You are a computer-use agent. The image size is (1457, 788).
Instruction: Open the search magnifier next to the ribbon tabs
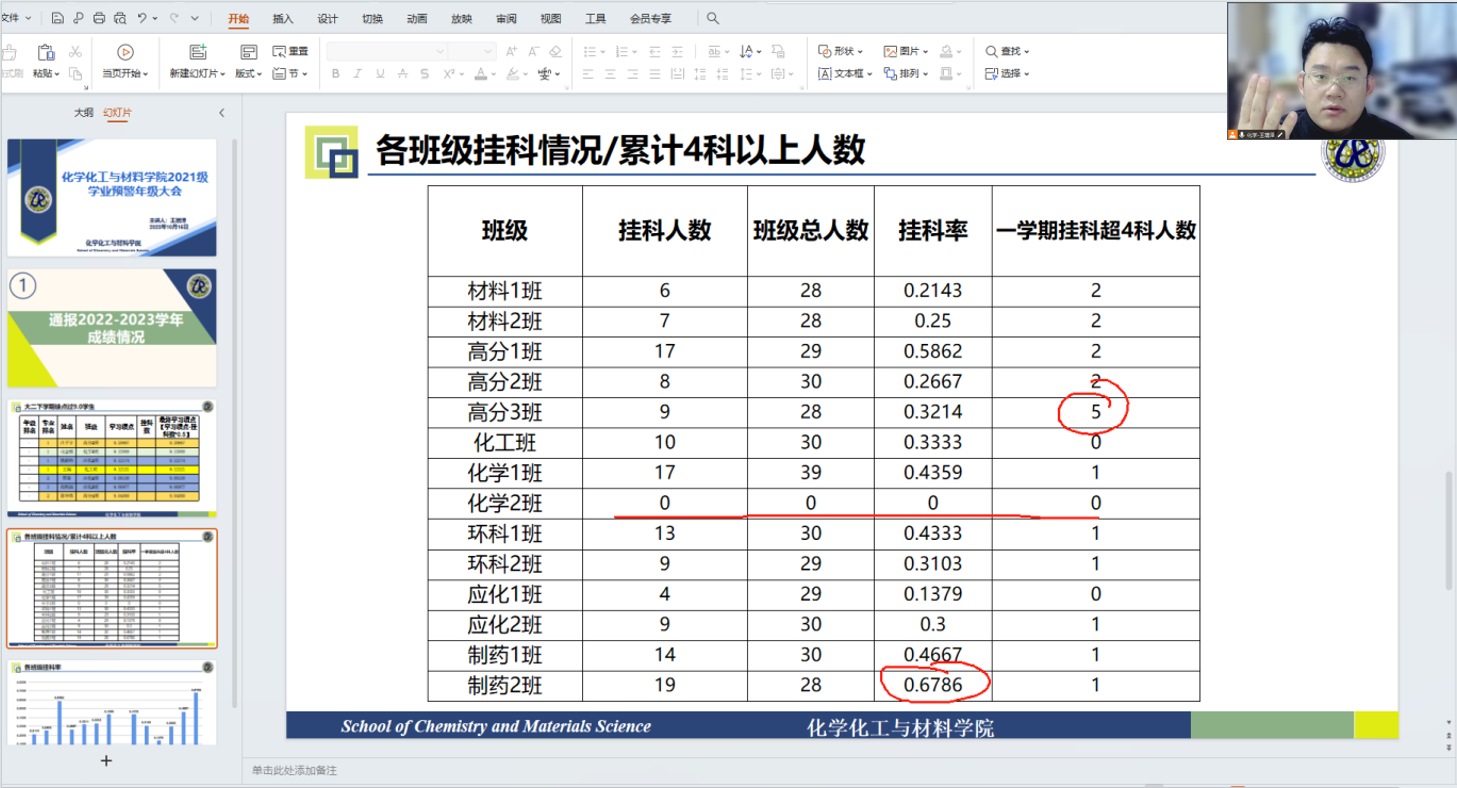pyautogui.click(x=713, y=18)
